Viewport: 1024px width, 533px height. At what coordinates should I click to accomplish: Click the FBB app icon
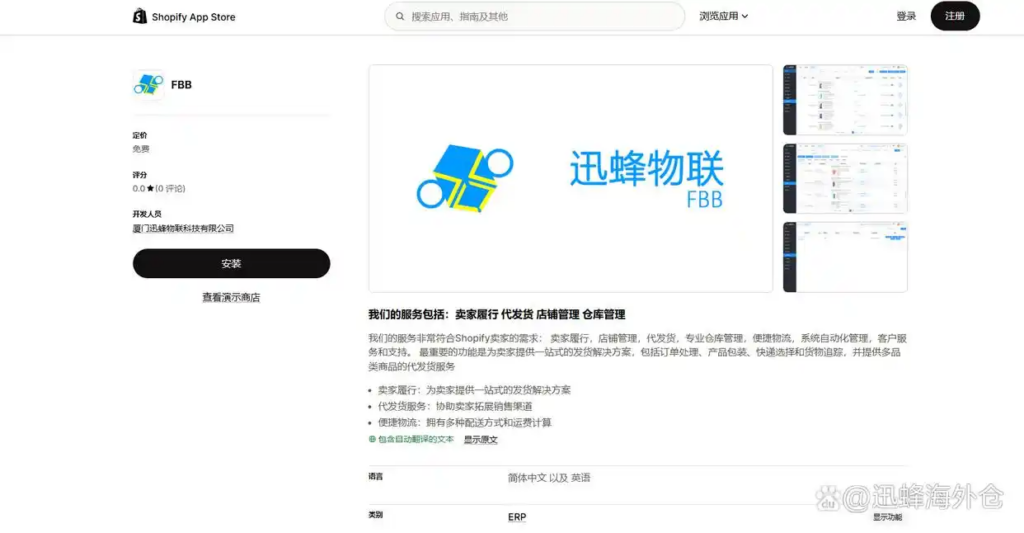[x=148, y=85]
